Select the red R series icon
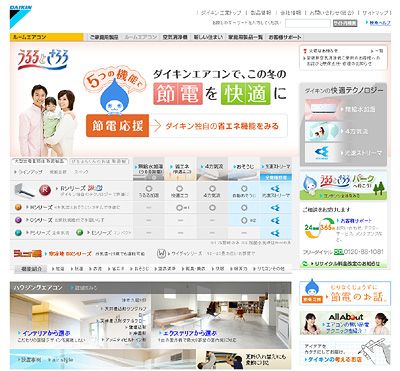 click(45, 190)
